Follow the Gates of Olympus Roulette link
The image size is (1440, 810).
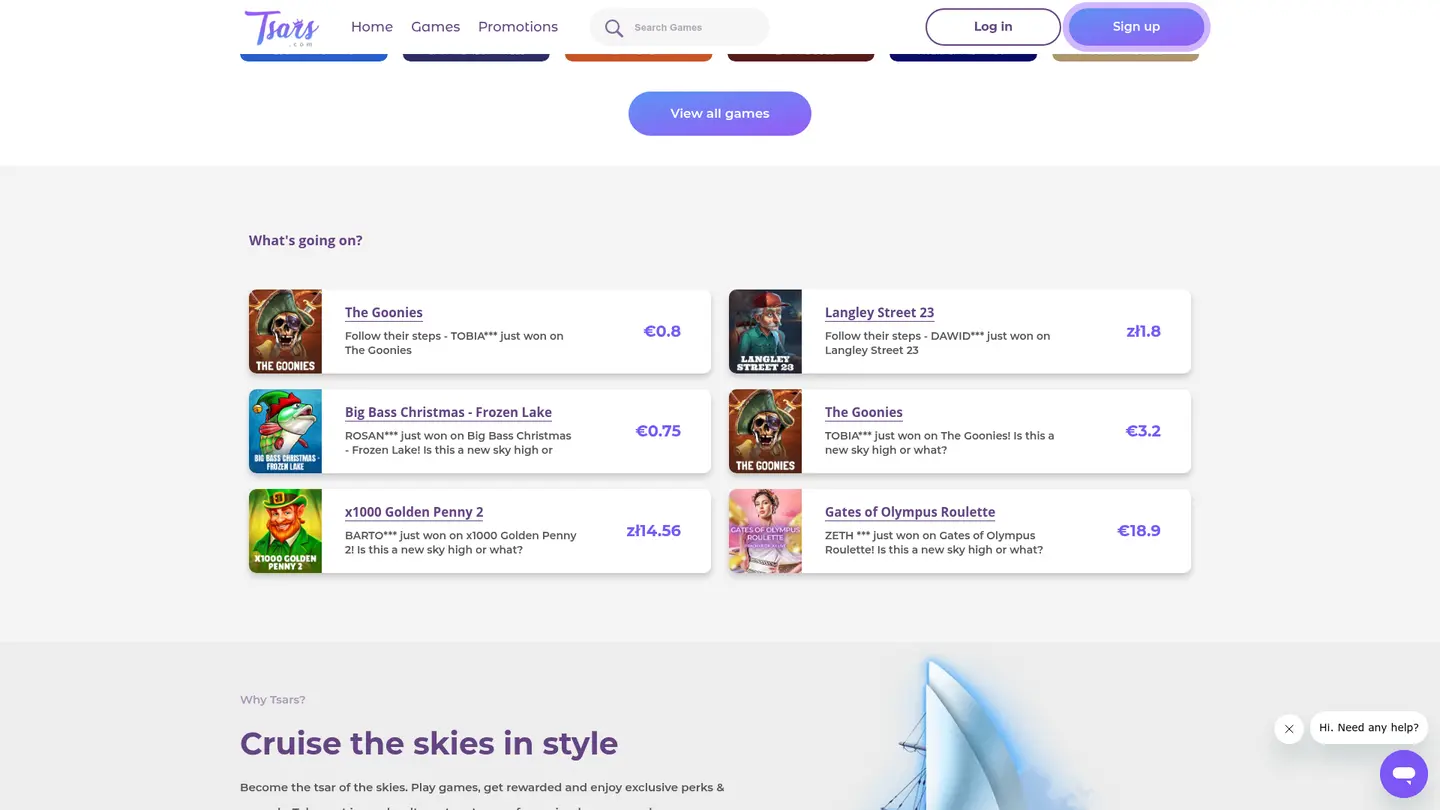(x=910, y=512)
